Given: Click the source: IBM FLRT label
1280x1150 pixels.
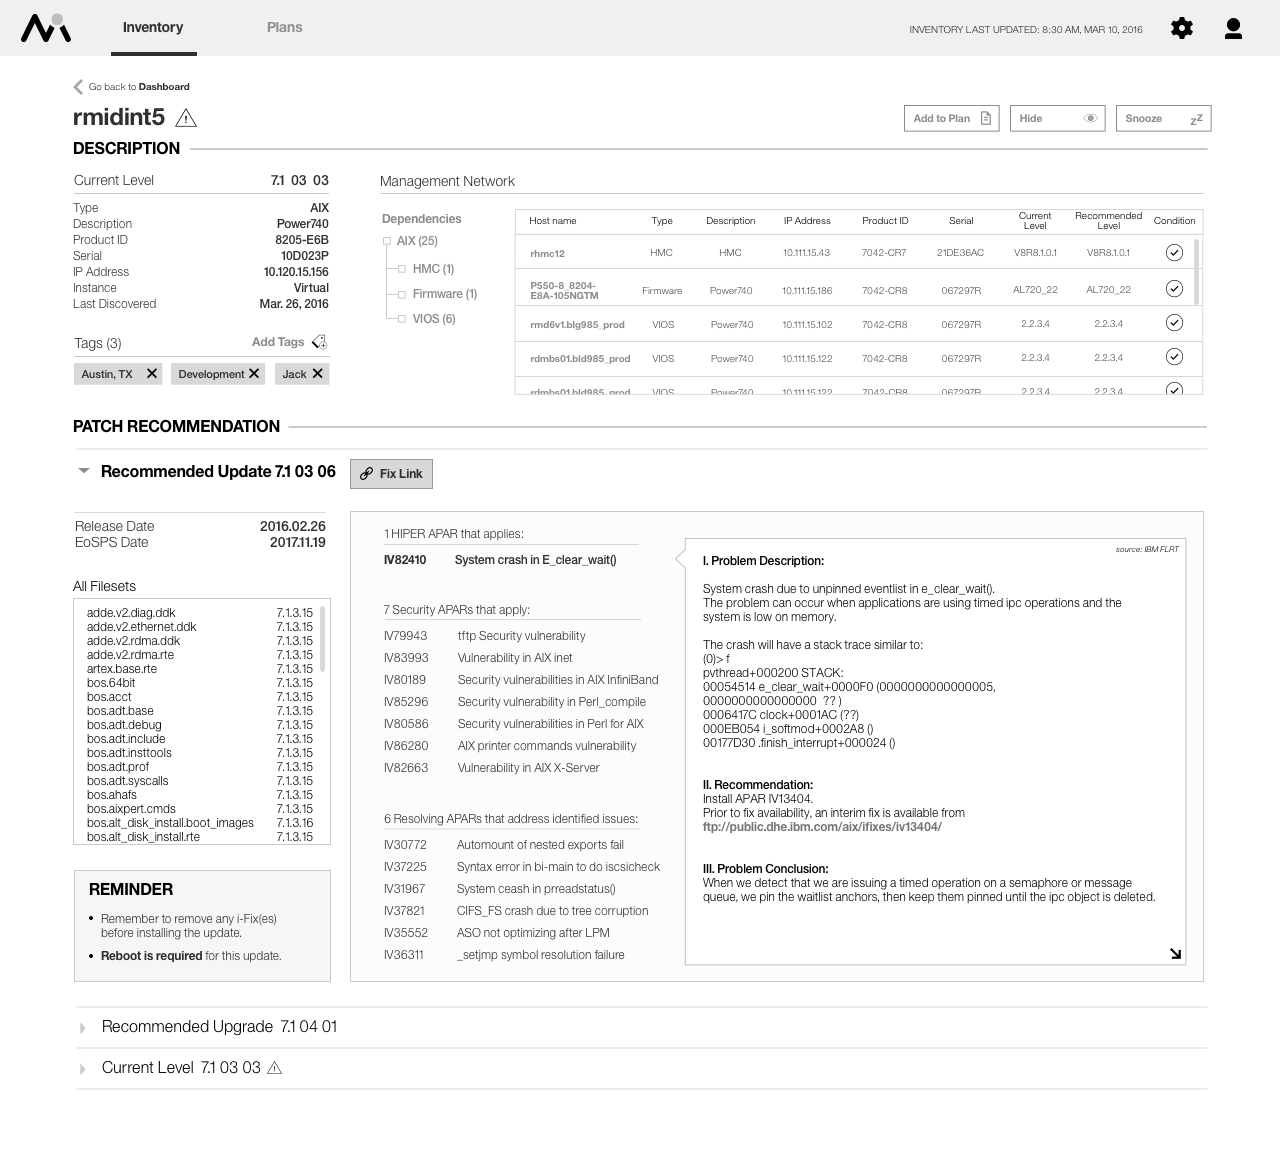Looking at the screenshot, I should pyautogui.click(x=1147, y=549).
